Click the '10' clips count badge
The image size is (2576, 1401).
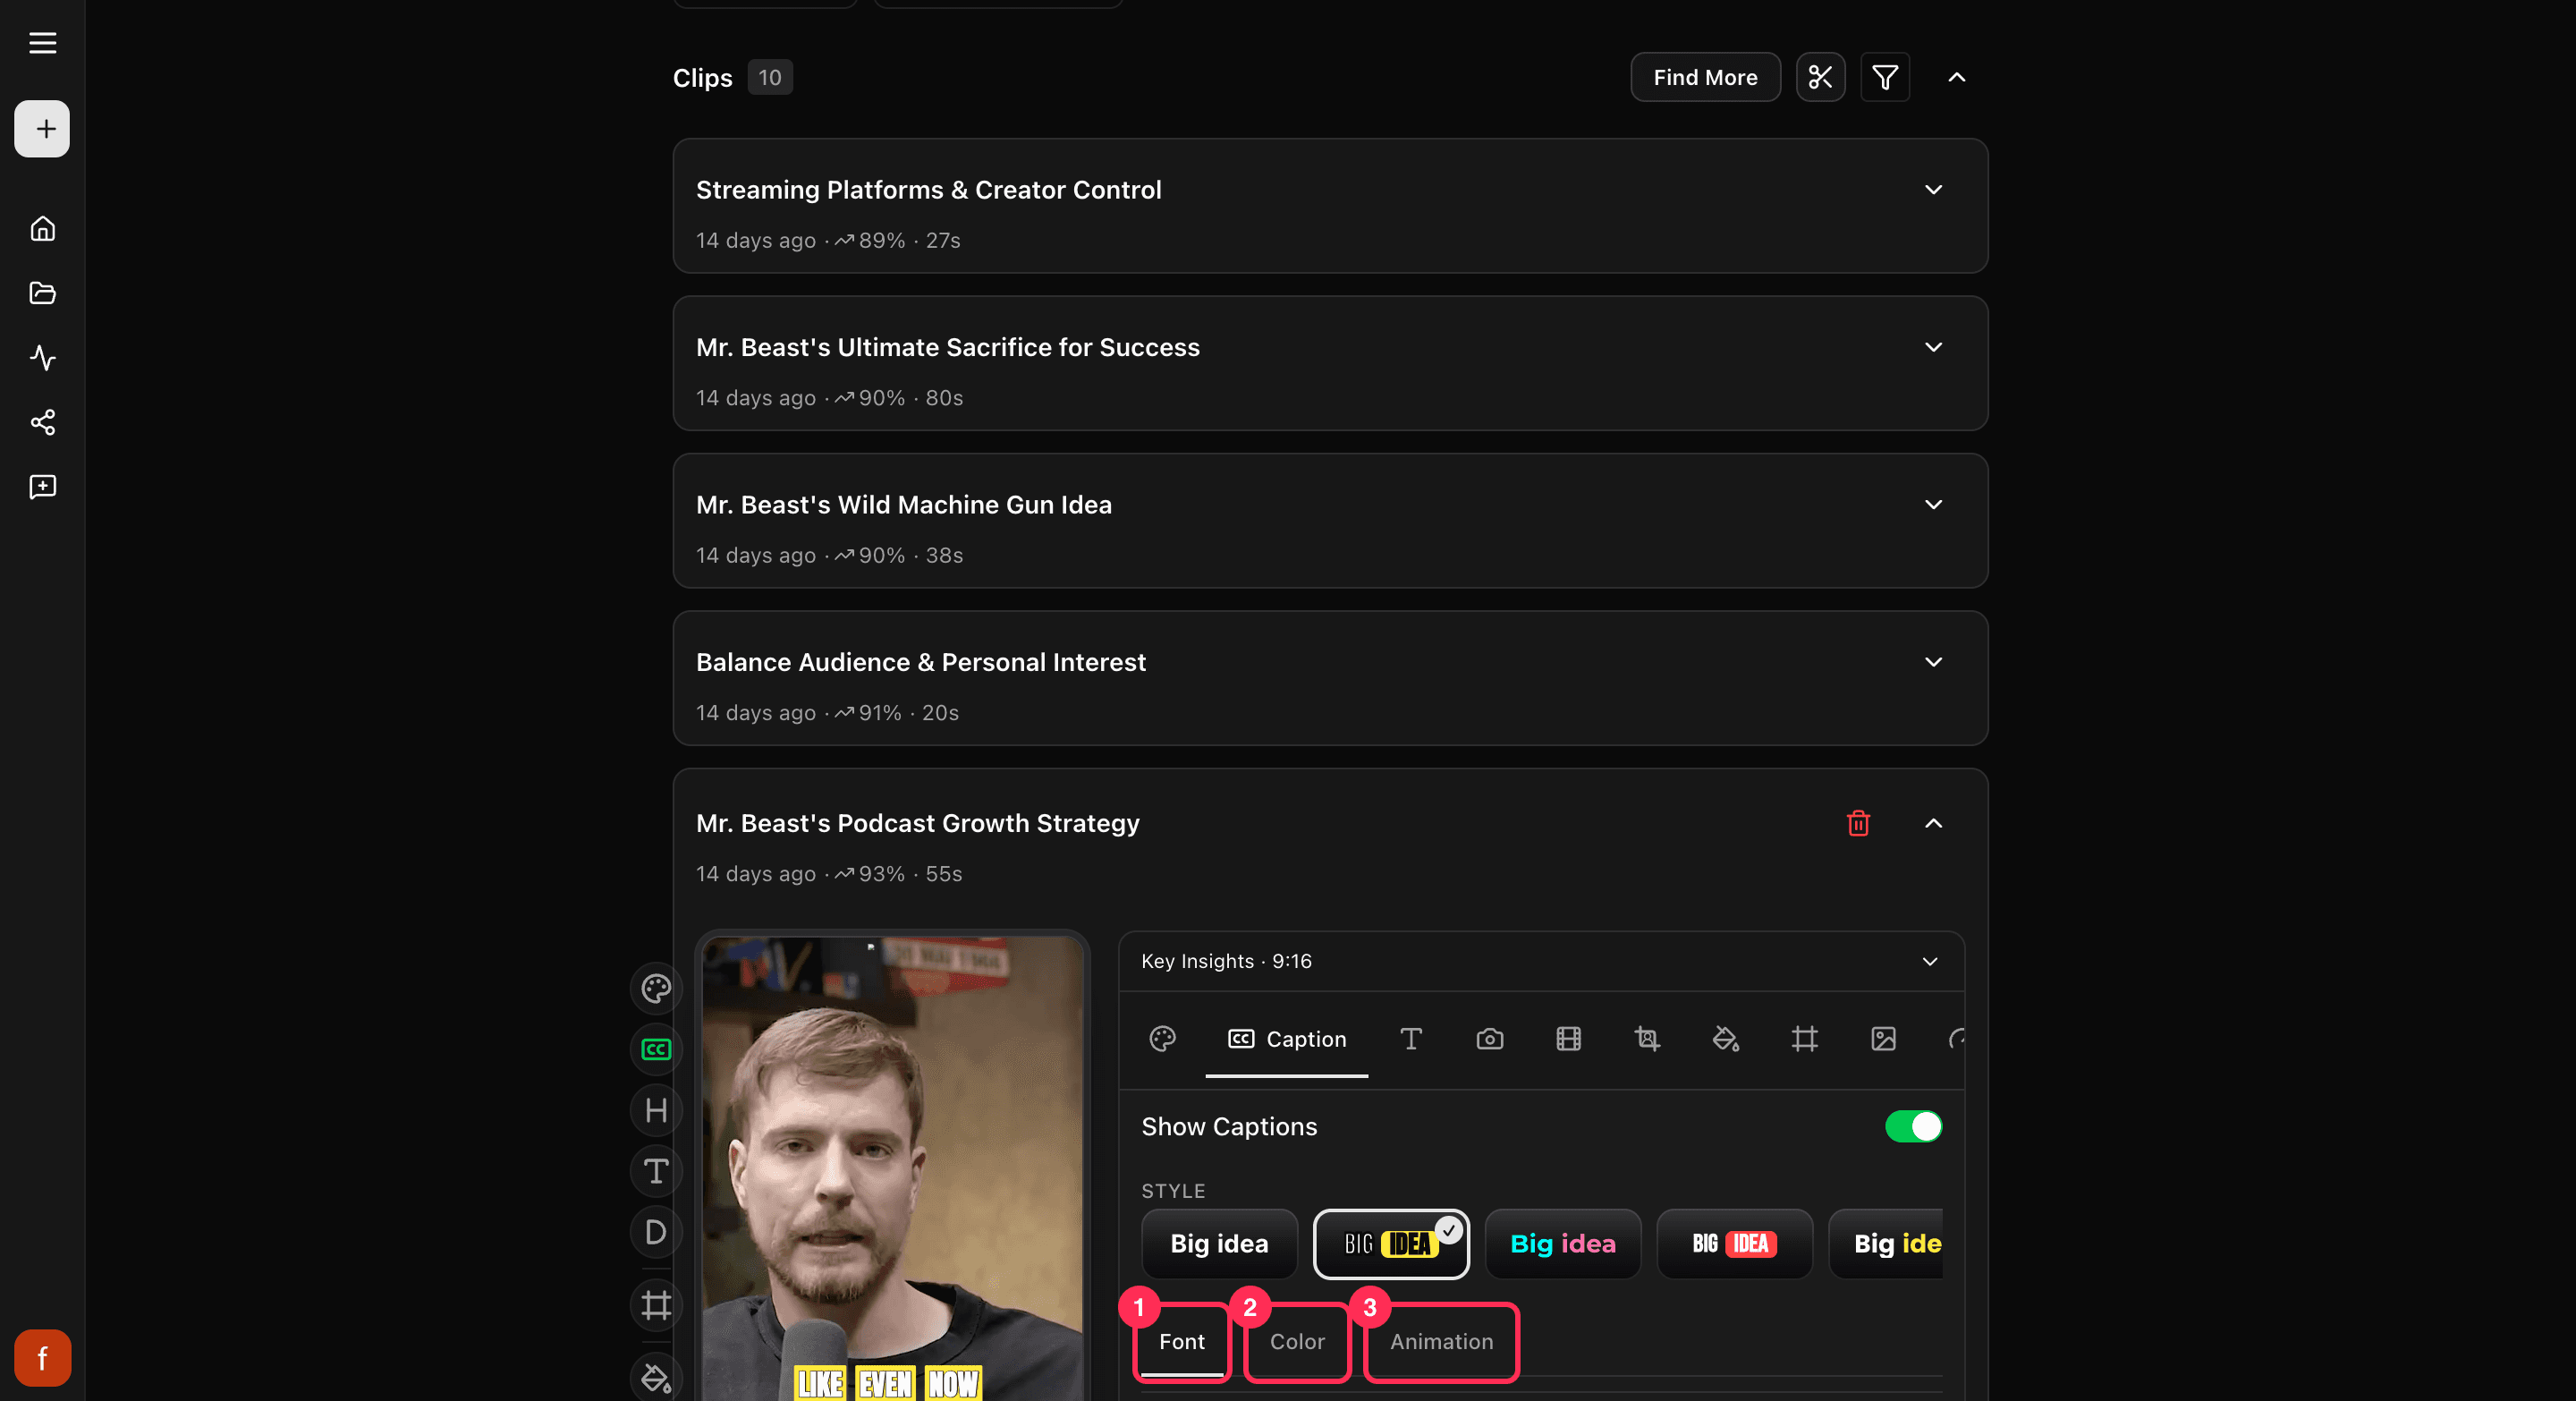769,77
